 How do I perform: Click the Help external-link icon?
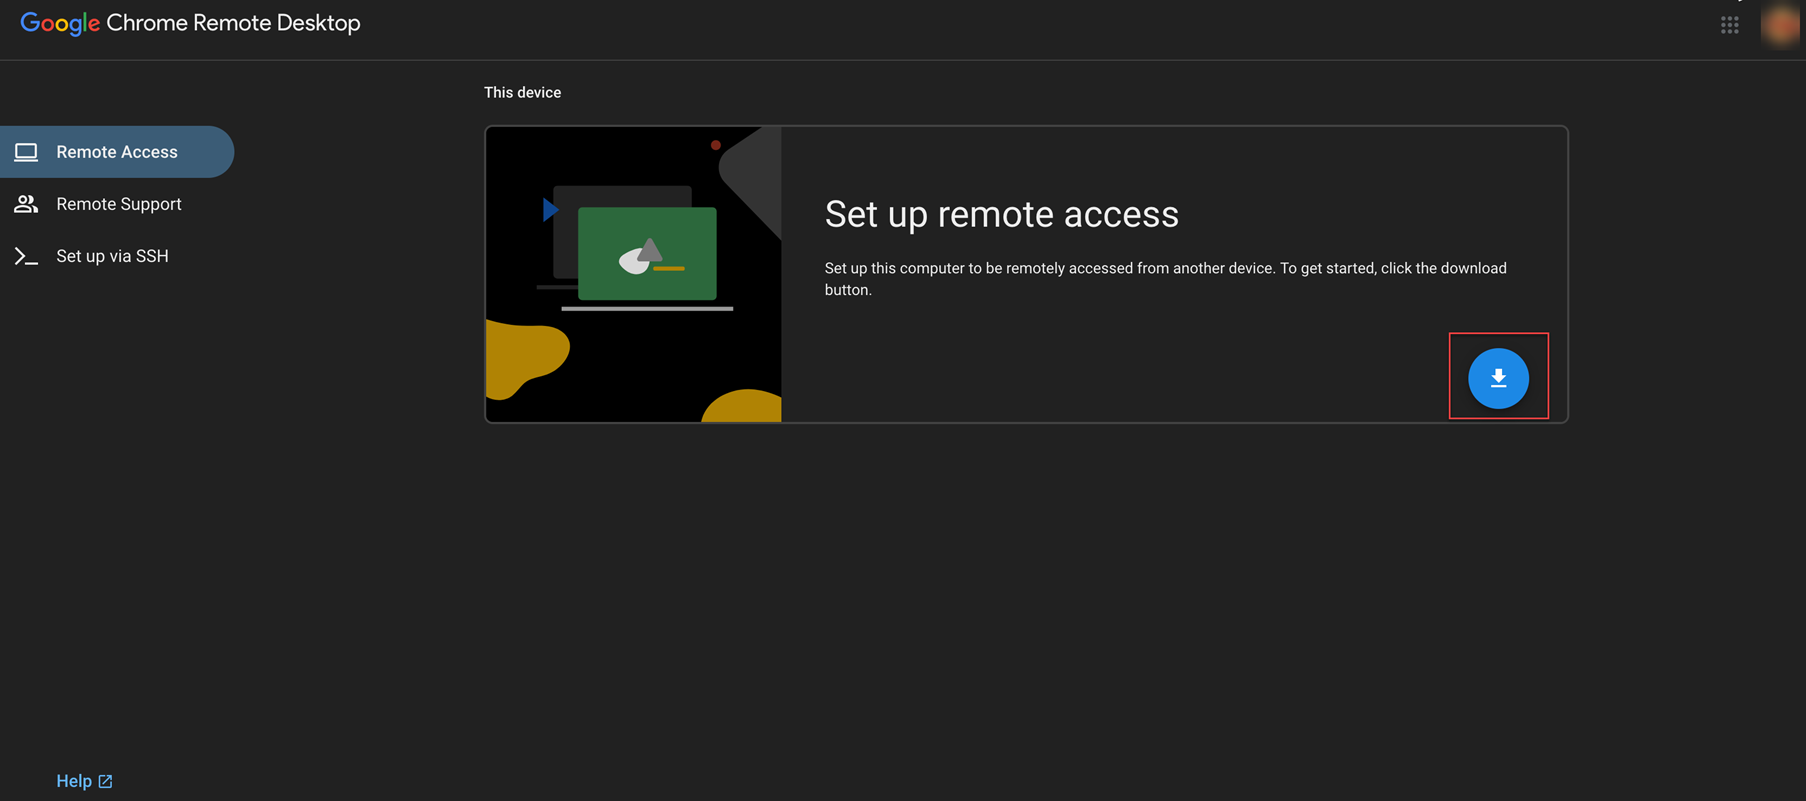coord(105,781)
